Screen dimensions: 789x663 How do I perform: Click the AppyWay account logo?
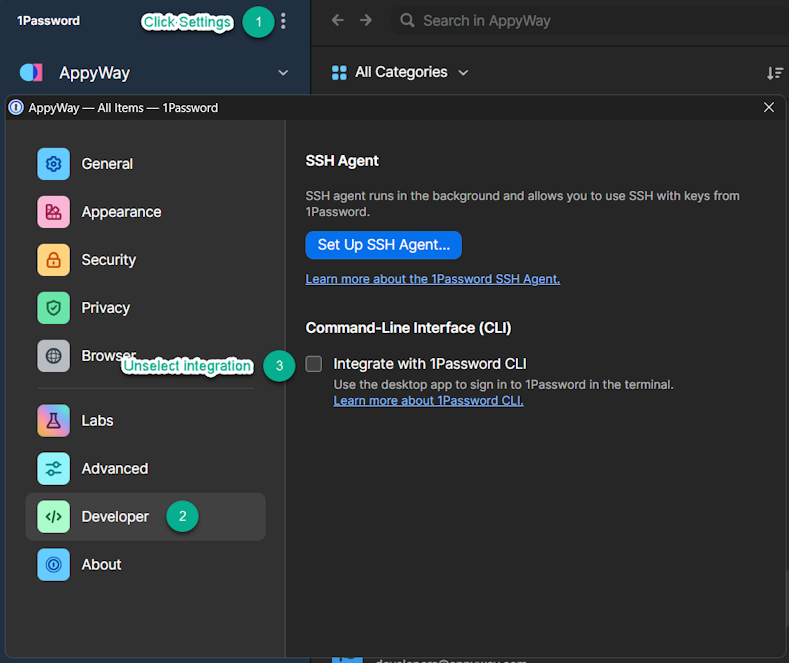(x=31, y=72)
